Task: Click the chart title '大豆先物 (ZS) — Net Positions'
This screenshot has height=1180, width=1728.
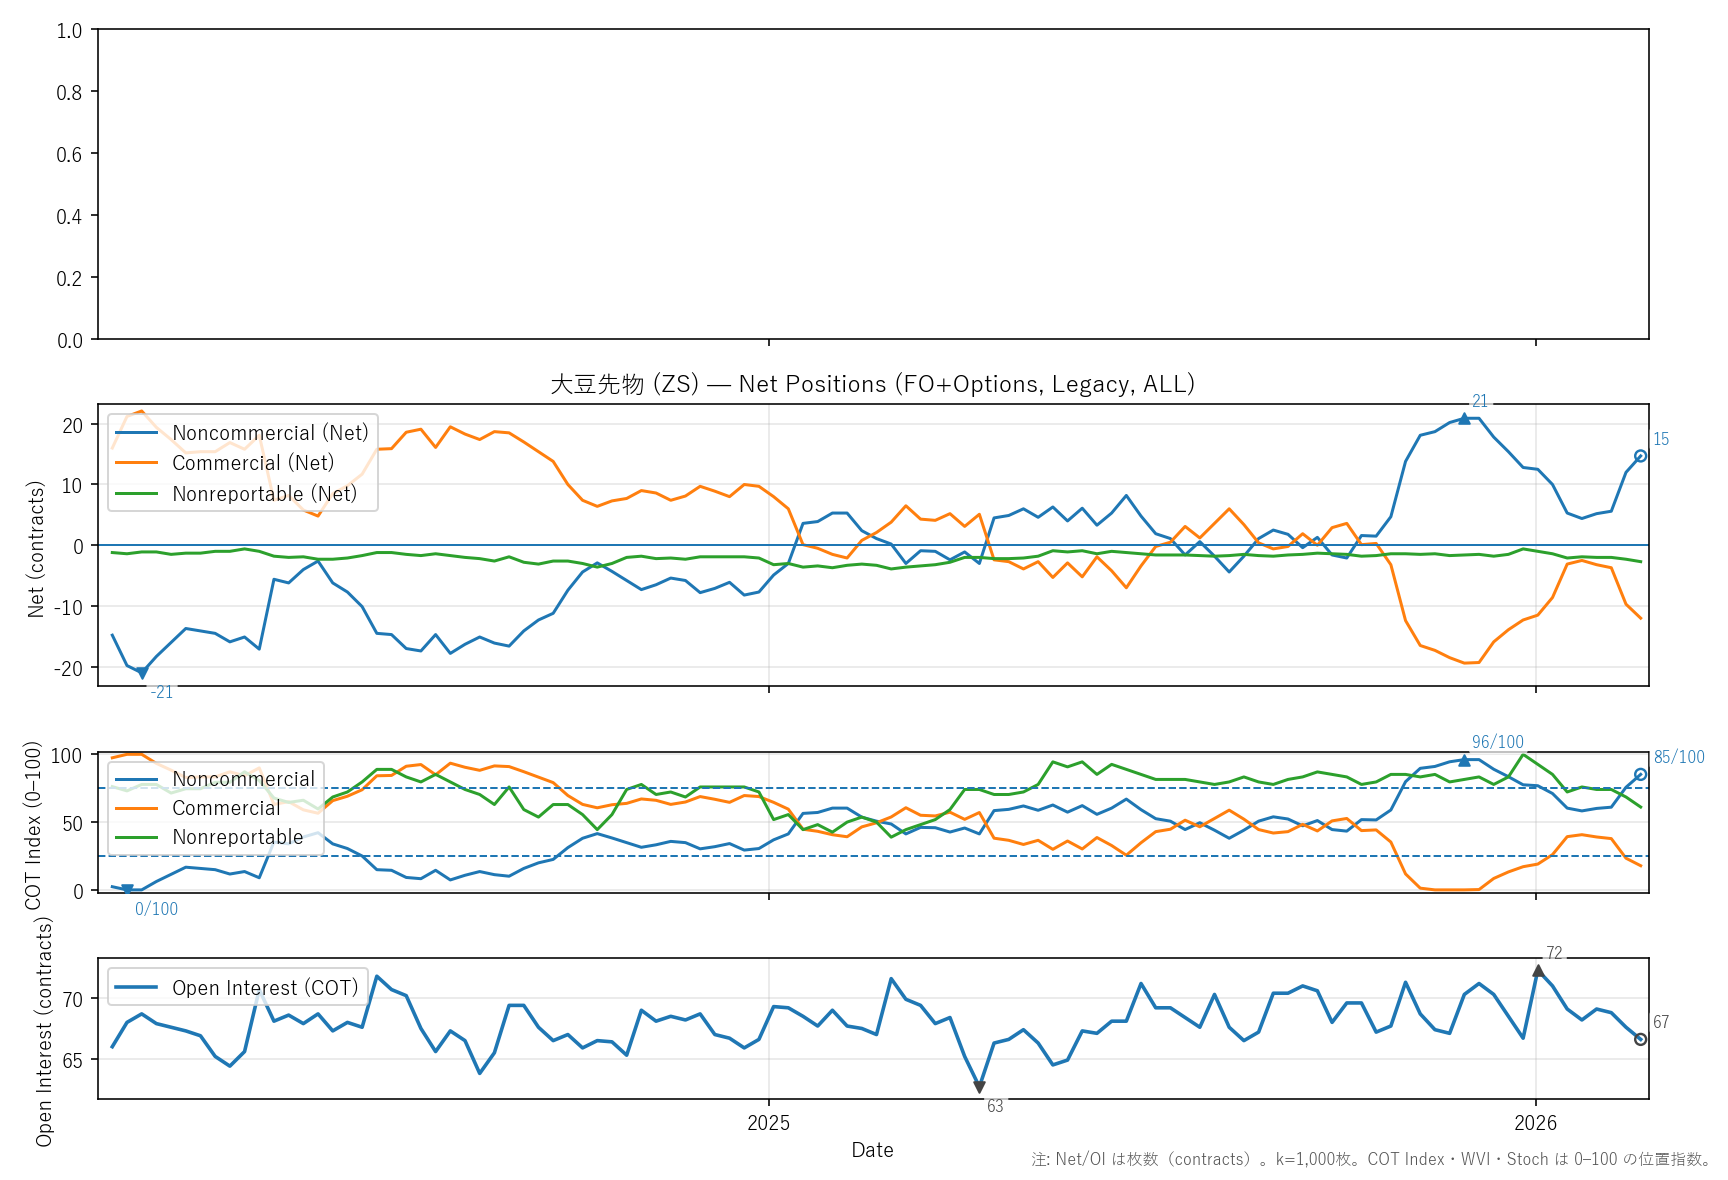Action: click(872, 384)
